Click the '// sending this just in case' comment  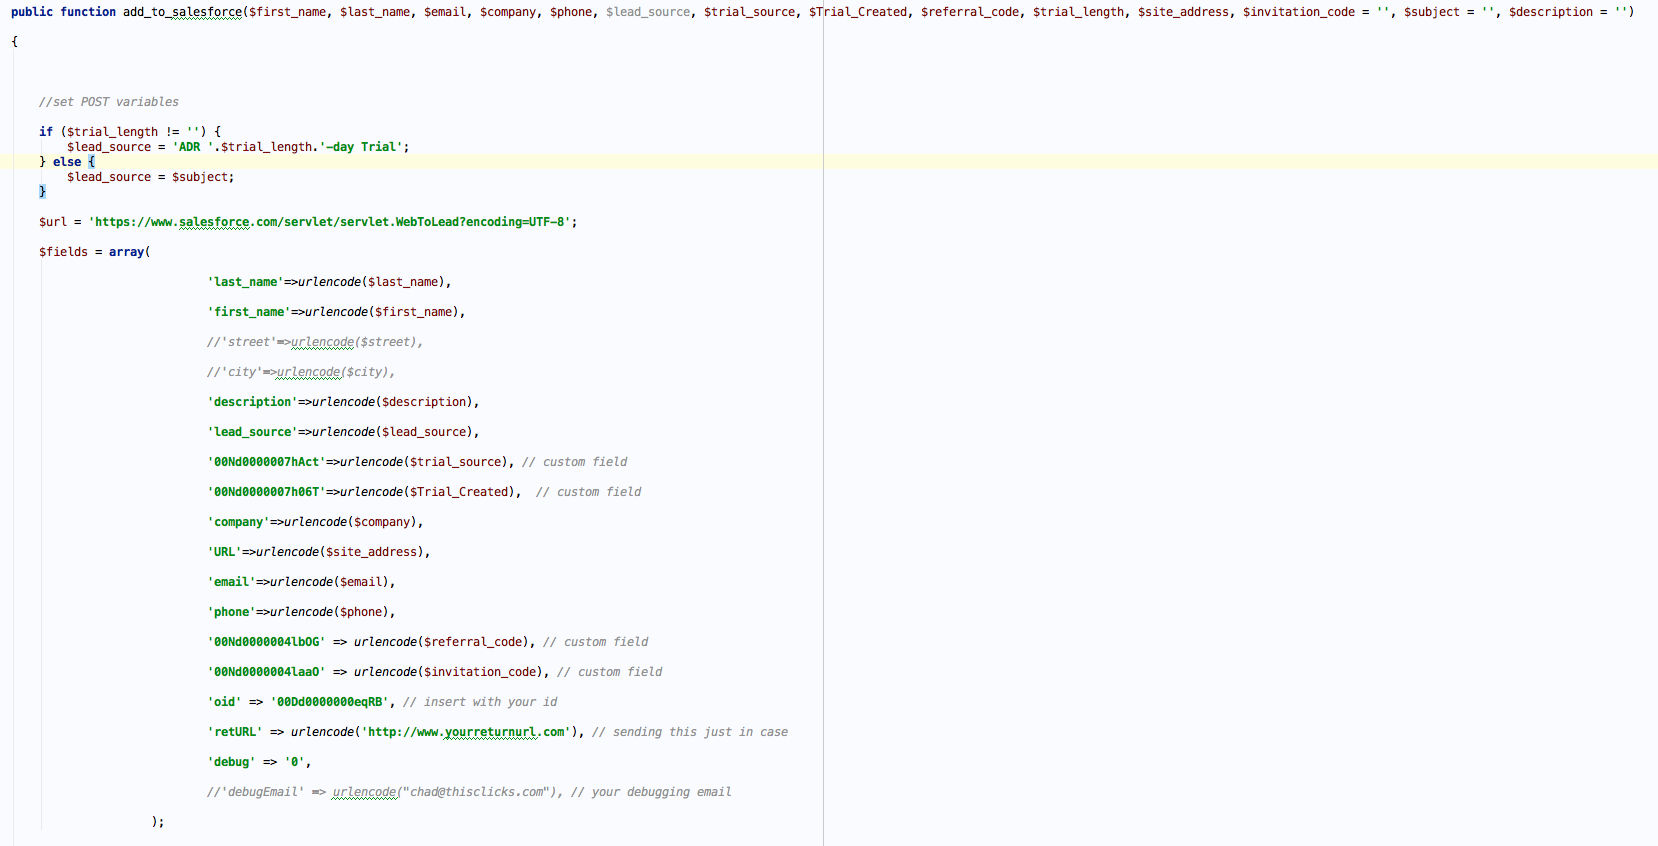pyautogui.click(x=690, y=732)
